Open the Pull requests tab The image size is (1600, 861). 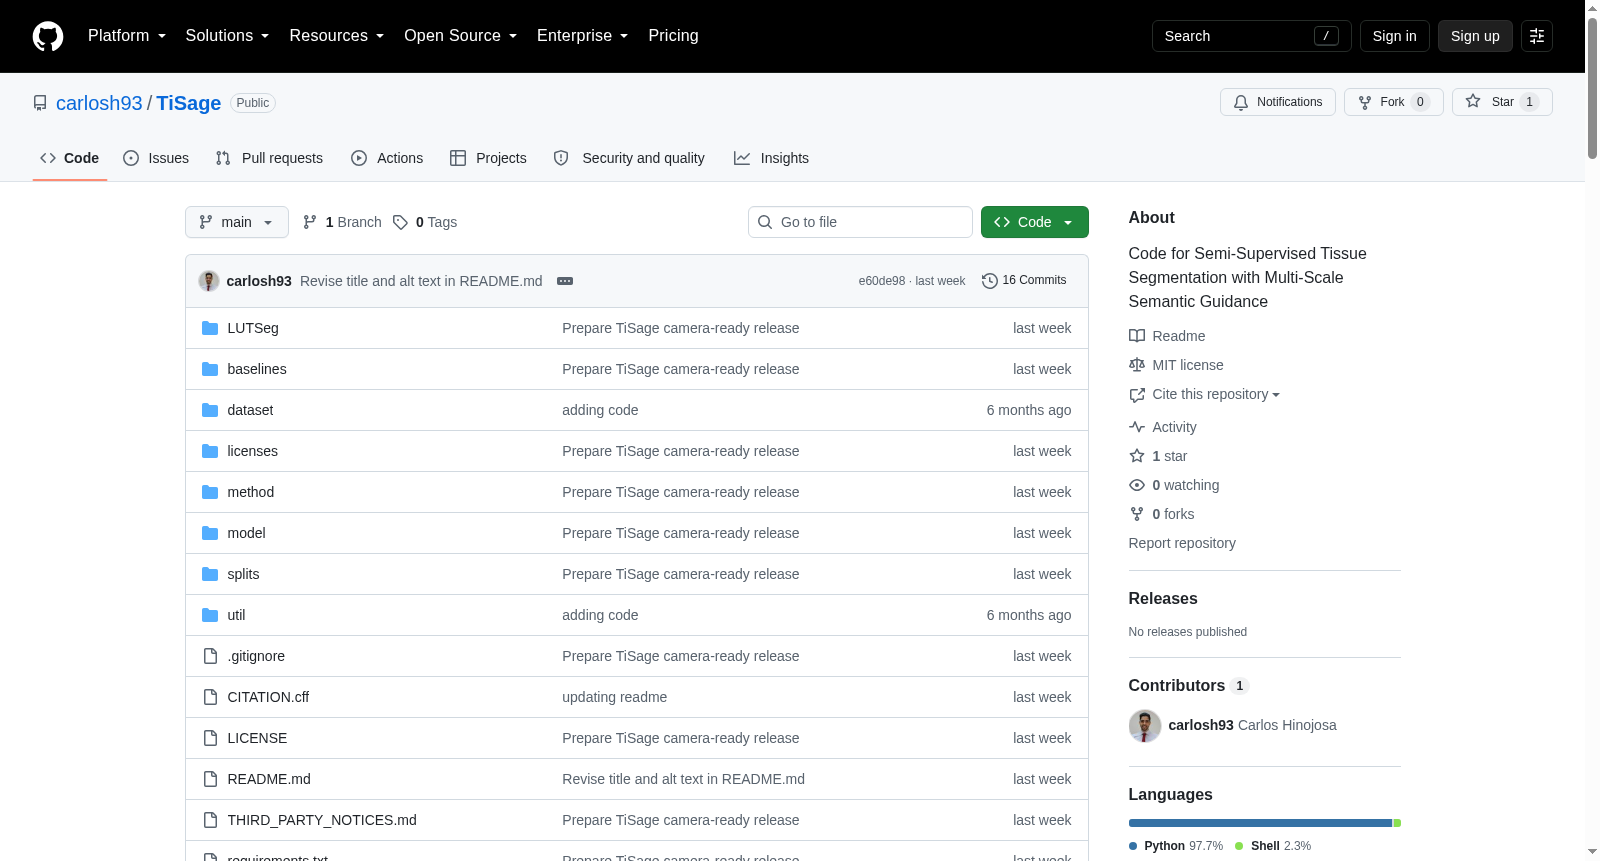tap(269, 158)
